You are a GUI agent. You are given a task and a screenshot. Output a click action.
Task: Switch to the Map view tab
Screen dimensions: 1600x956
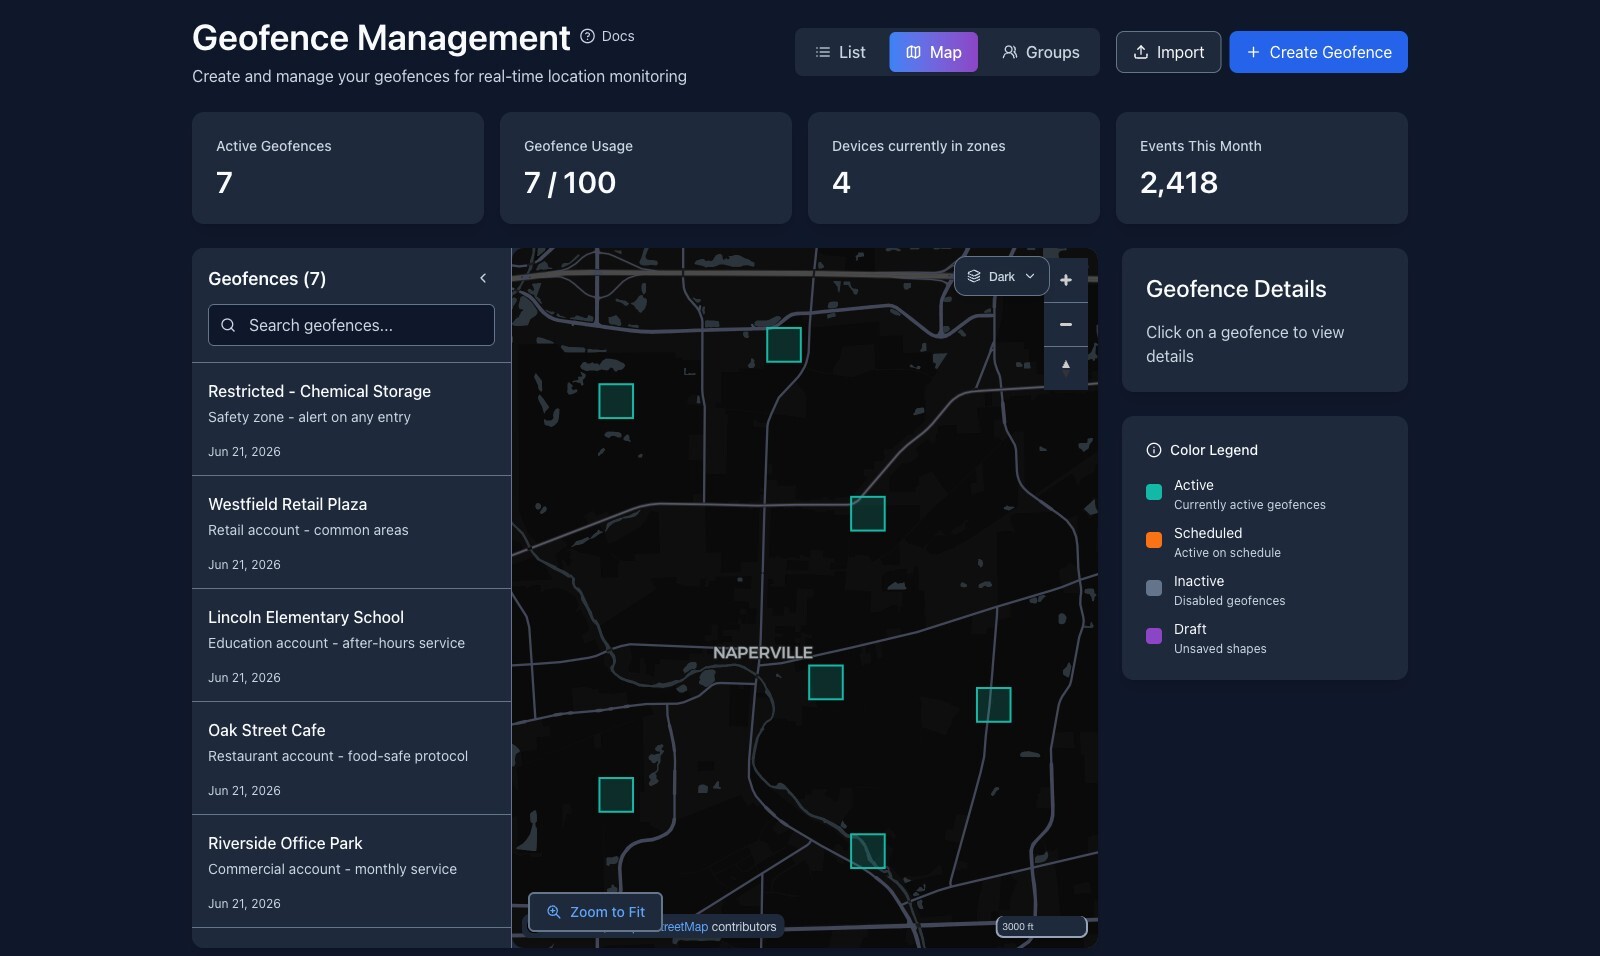pos(933,52)
